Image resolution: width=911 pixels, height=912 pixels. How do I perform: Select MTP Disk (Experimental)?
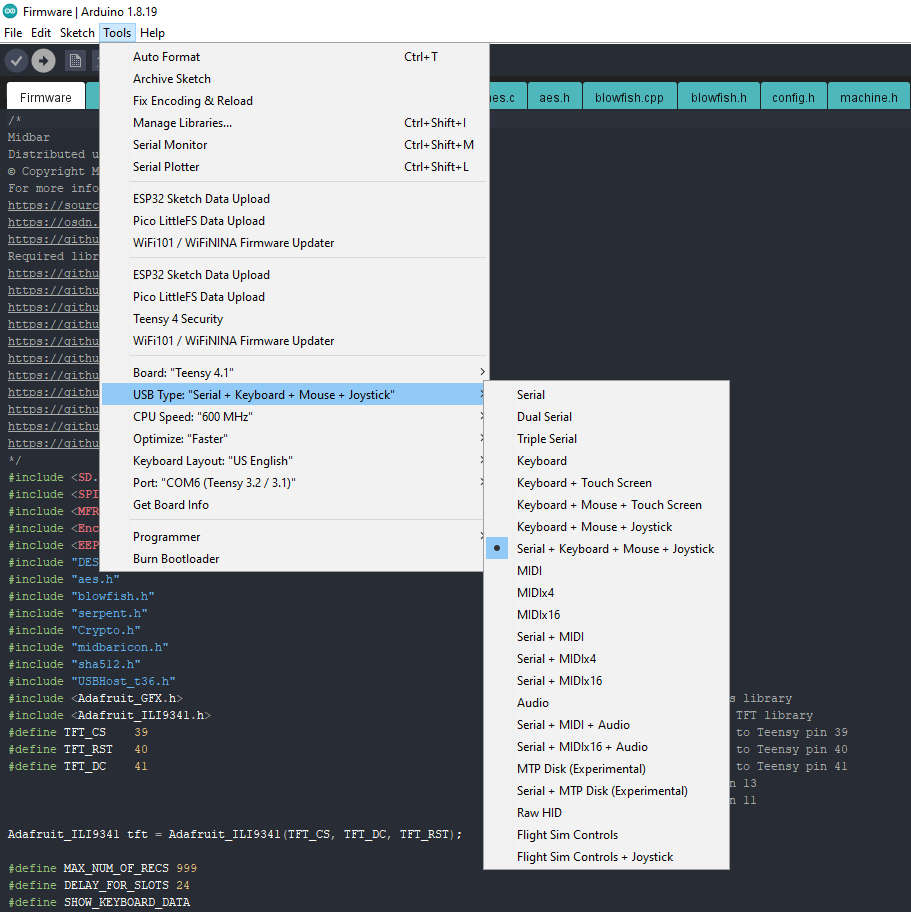[x=606, y=770]
